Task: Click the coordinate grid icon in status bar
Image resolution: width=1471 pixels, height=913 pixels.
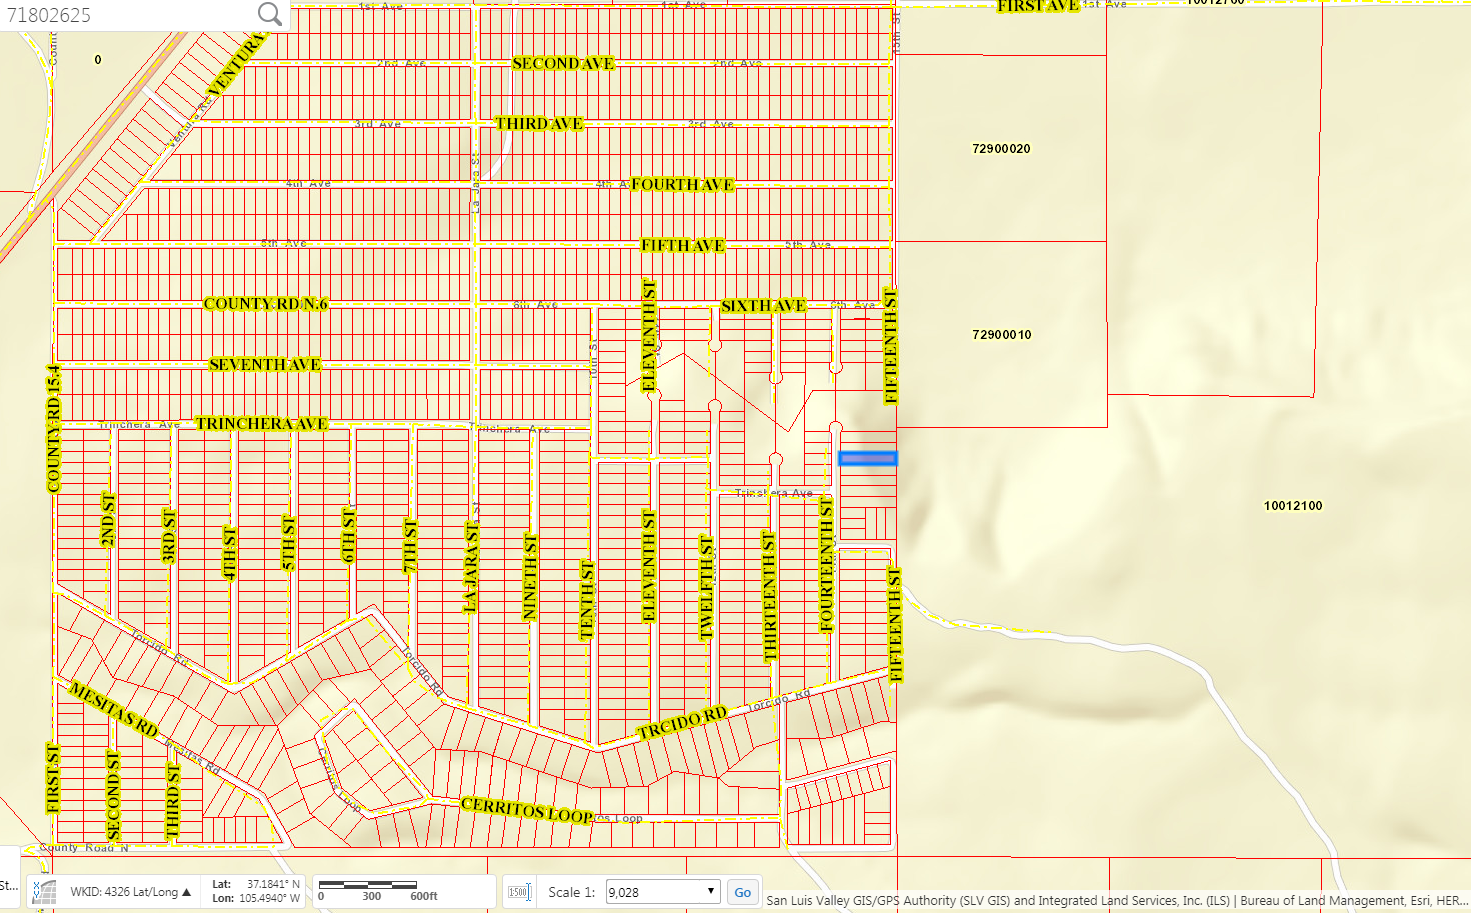Action: (44, 891)
